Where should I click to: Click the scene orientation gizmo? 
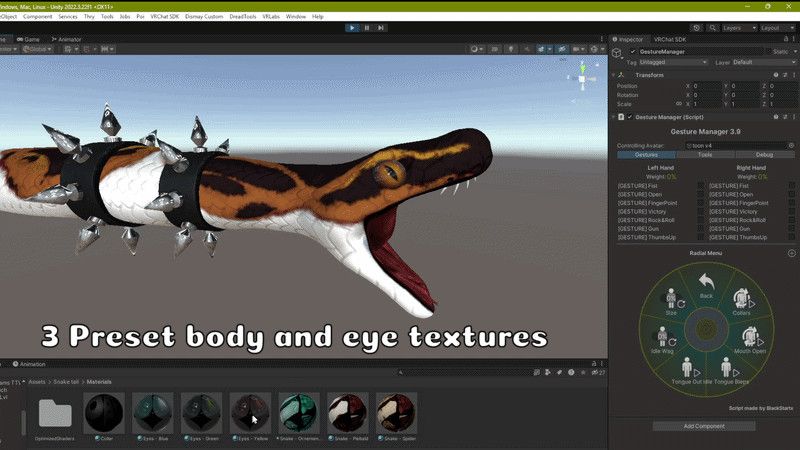click(x=582, y=79)
